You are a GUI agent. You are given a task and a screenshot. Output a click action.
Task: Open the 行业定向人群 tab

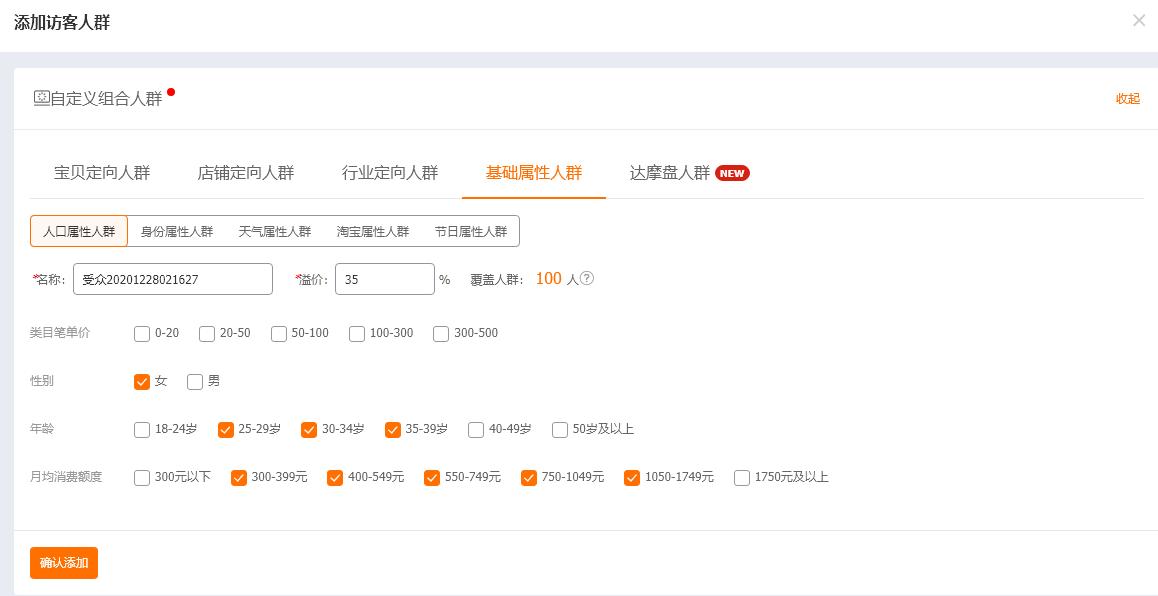coord(391,172)
